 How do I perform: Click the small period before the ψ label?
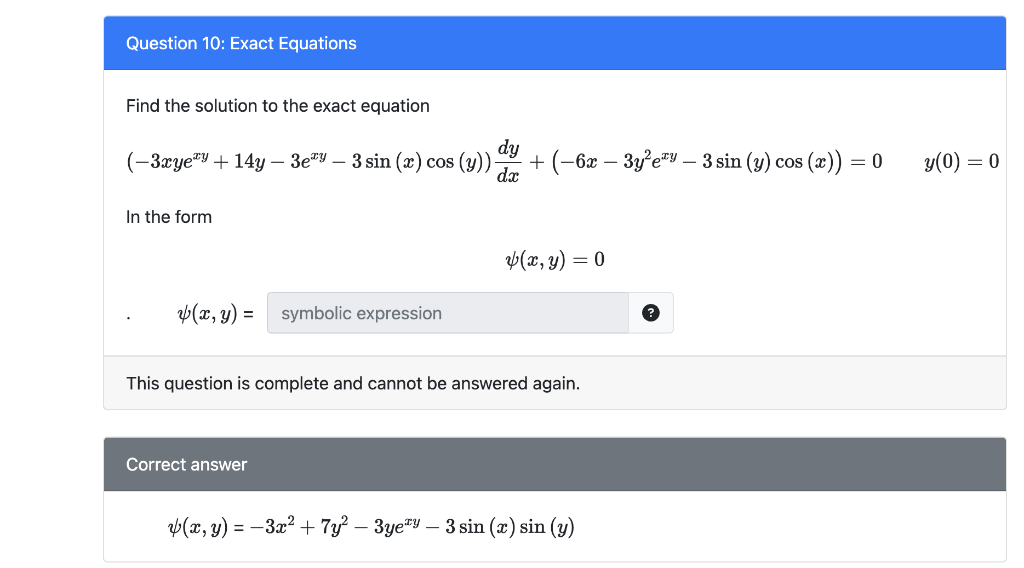click(x=129, y=318)
